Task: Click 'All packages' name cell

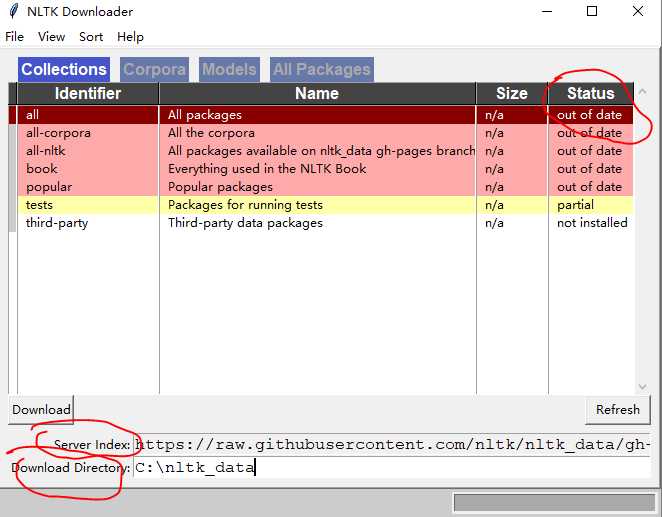Action: (317, 115)
